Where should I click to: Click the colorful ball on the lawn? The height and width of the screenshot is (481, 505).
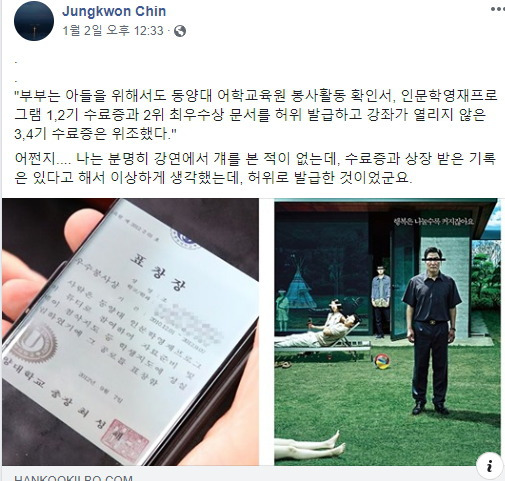(x=383, y=361)
